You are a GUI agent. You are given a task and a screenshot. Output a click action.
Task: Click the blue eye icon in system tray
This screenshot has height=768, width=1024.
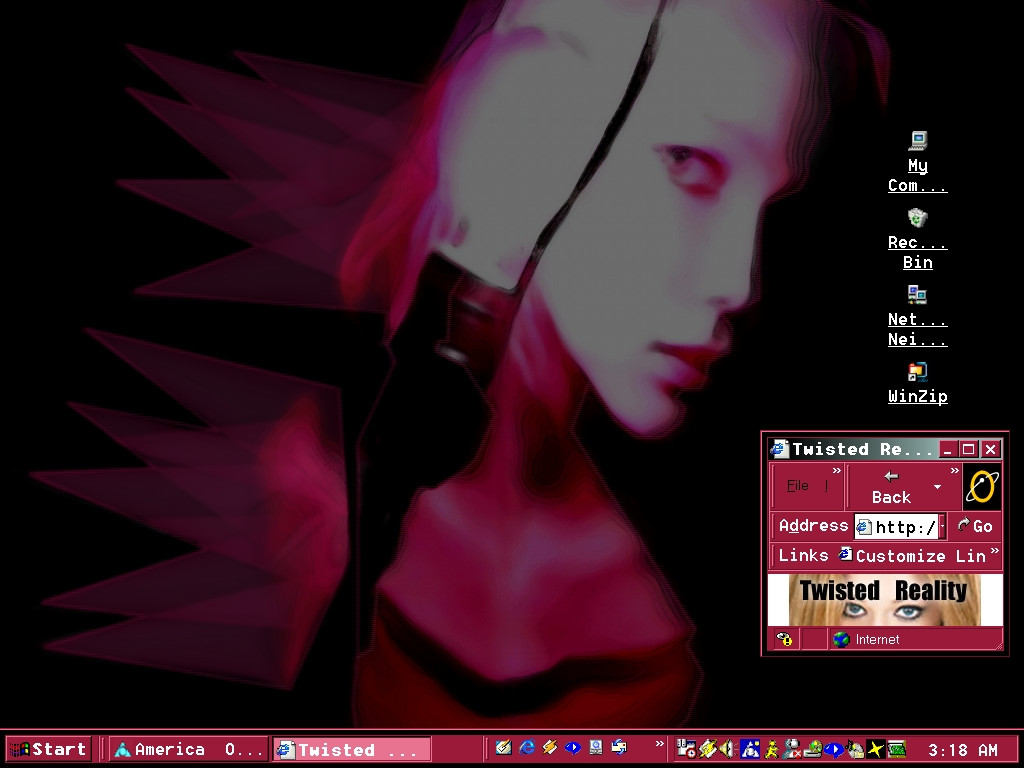[834, 748]
